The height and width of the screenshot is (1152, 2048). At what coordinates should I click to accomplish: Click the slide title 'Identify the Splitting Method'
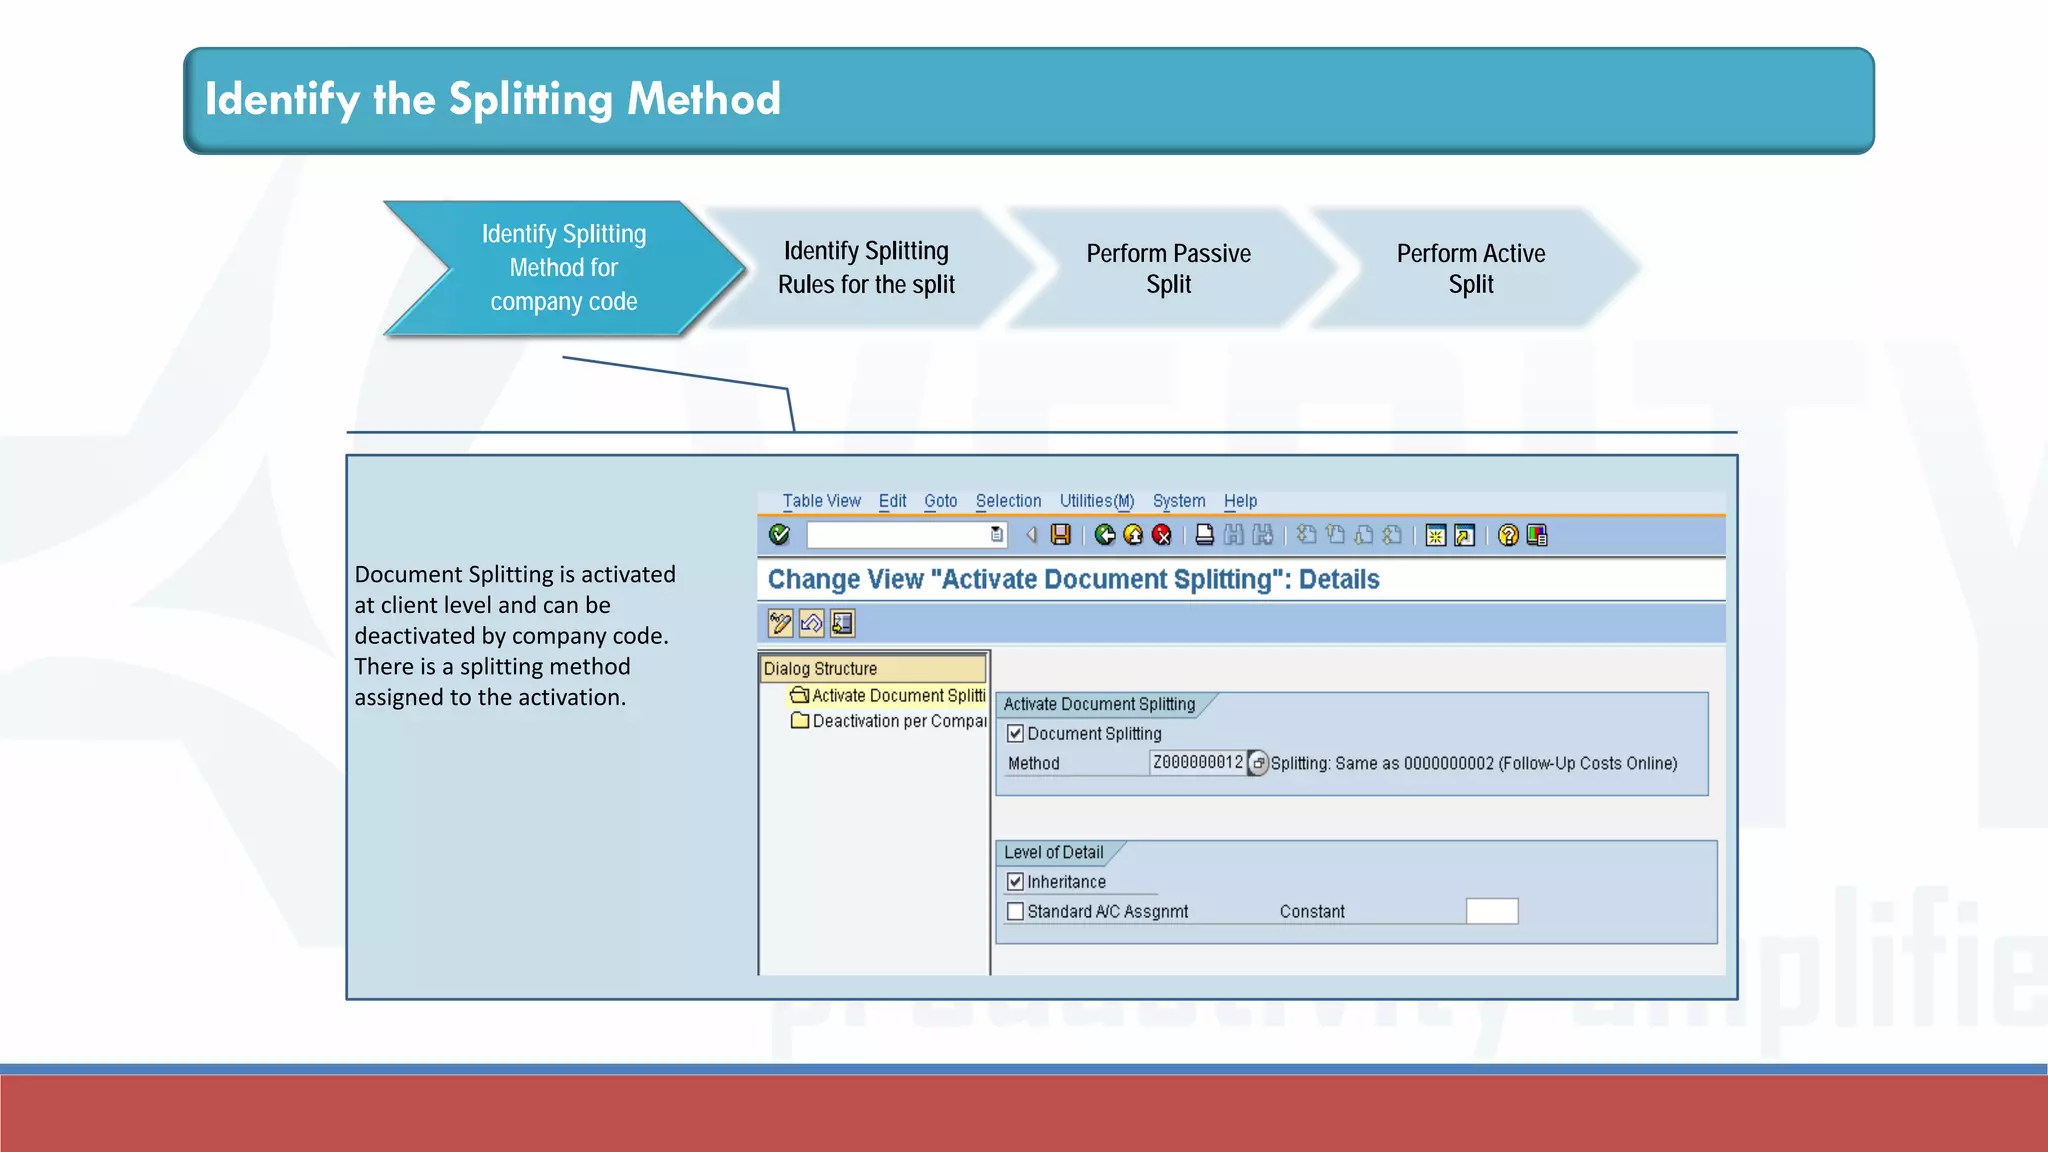[x=492, y=99]
